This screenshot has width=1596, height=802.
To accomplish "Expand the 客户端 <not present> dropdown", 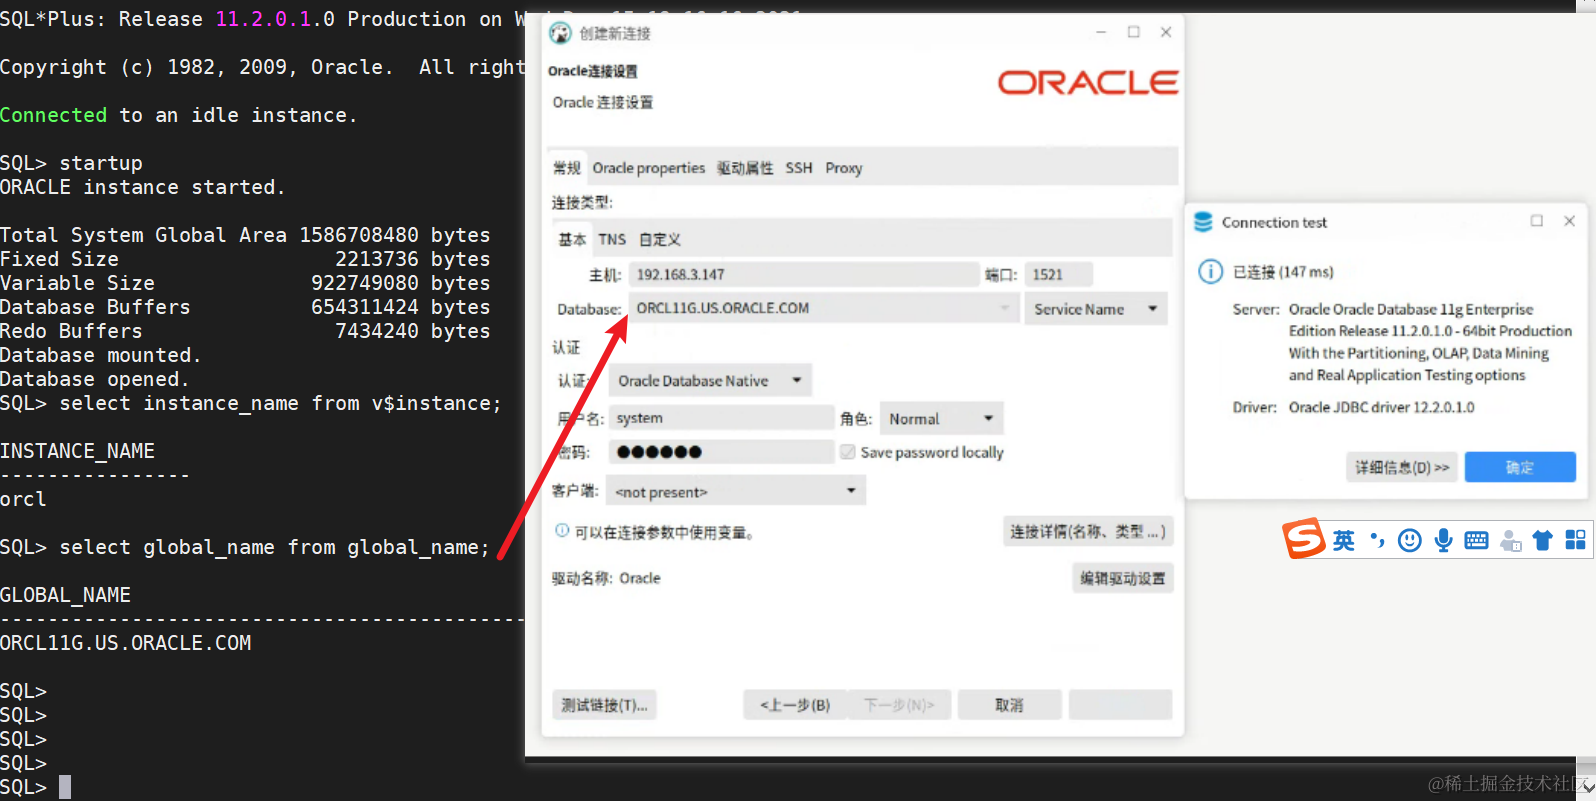I will point(736,491).
